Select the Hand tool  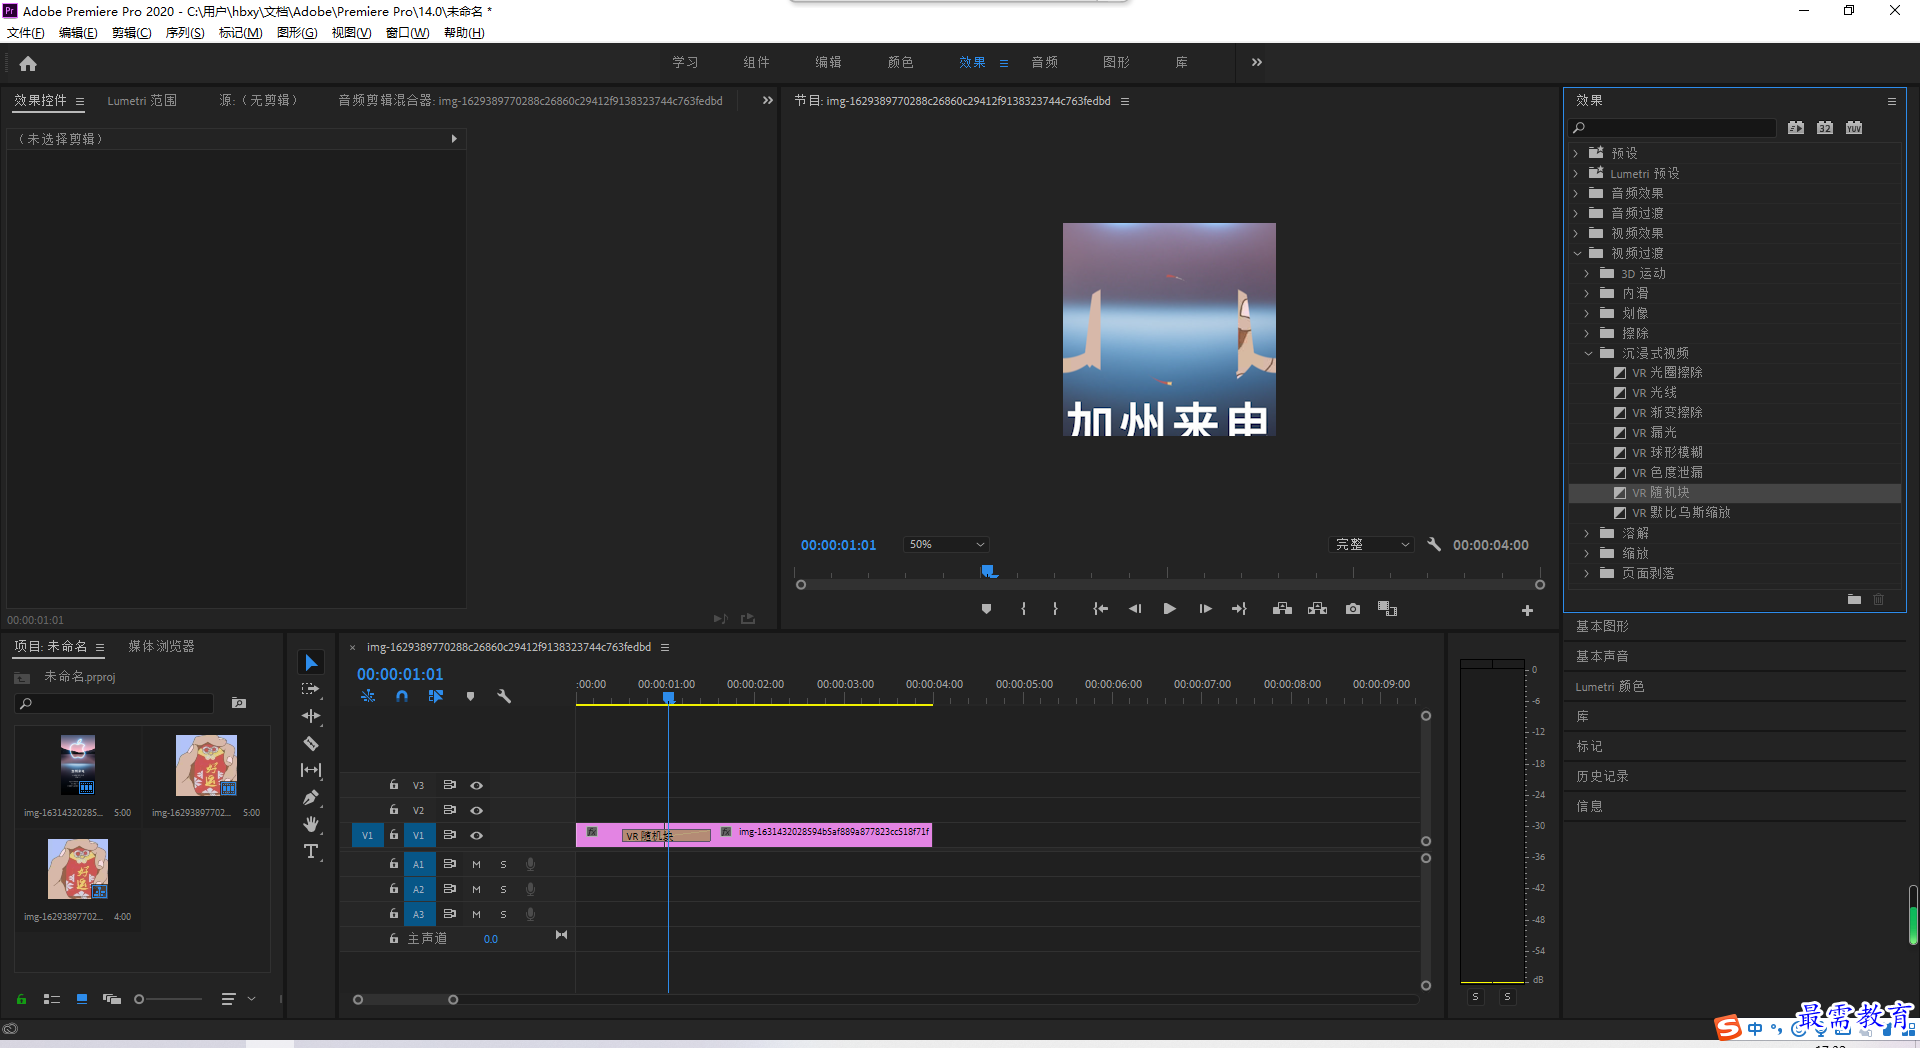tap(311, 824)
